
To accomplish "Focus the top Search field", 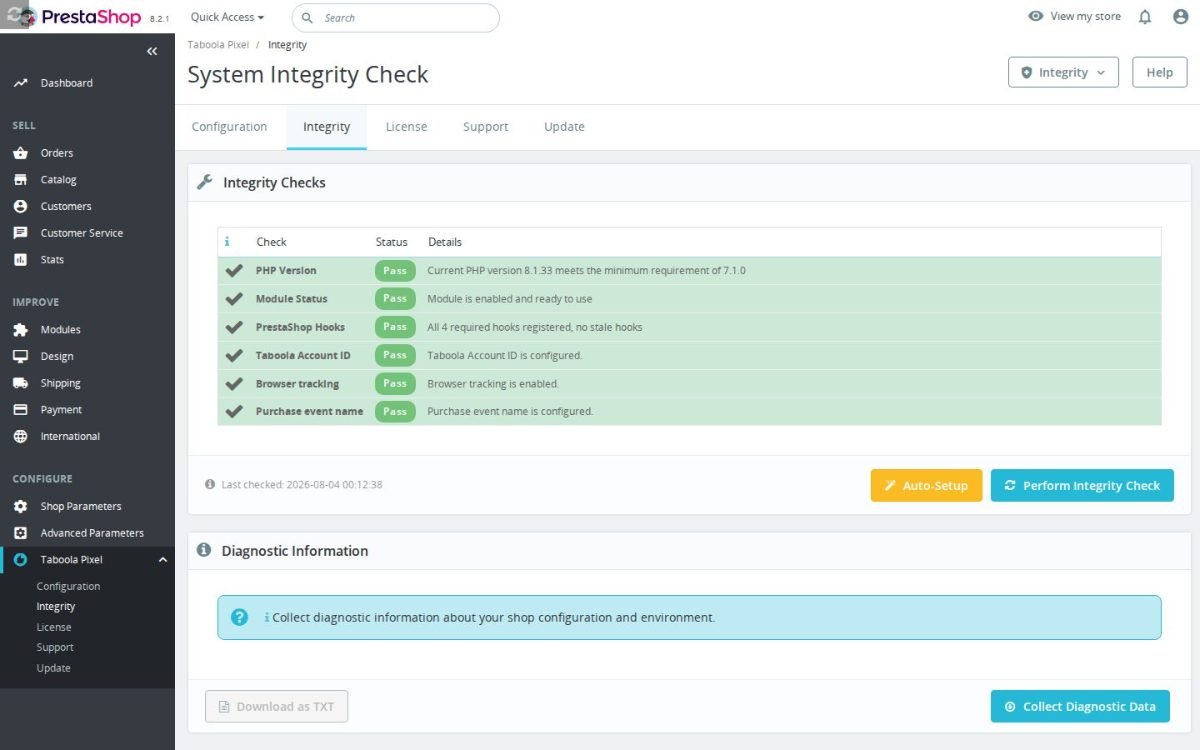I will pos(395,18).
